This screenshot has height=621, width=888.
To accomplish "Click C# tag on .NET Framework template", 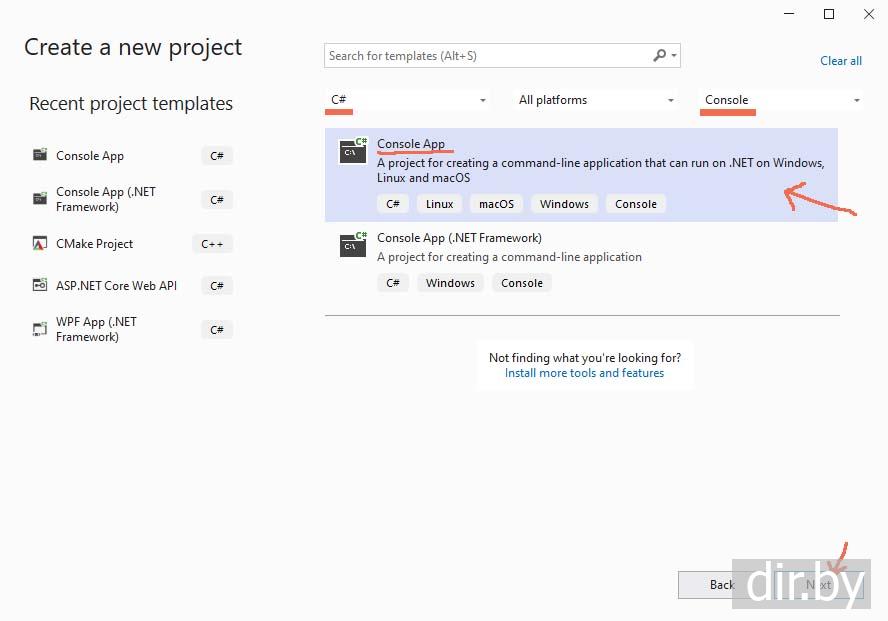I will click(x=393, y=282).
